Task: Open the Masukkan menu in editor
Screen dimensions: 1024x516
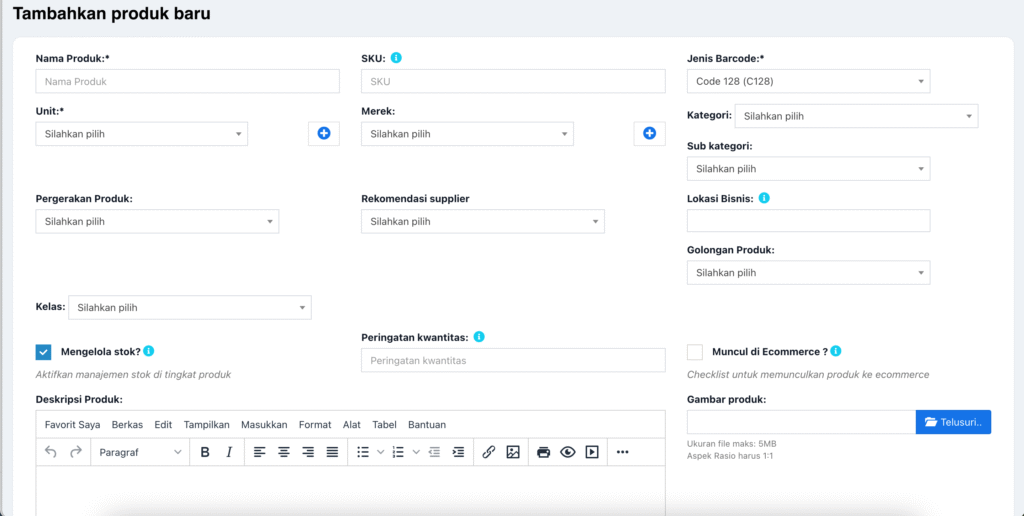Action: click(264, 424)
